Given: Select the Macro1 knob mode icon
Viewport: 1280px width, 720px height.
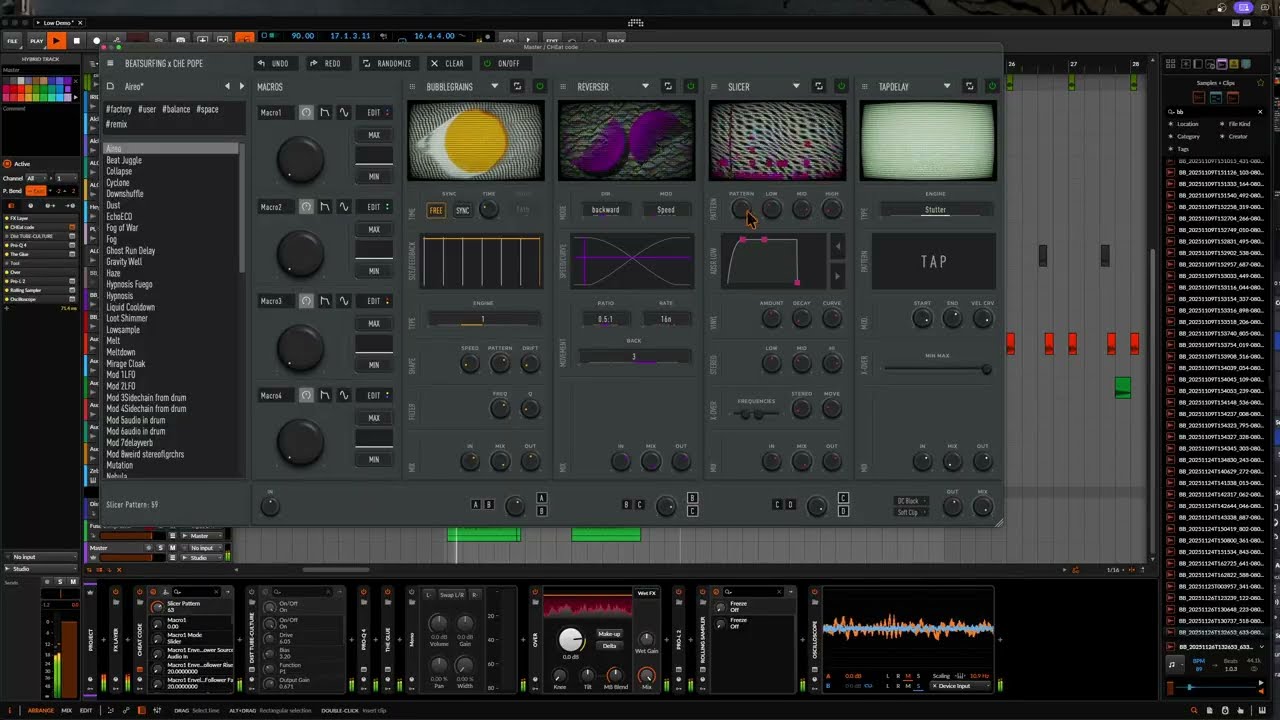Looking at the screenshot, I should click(306, 113).
